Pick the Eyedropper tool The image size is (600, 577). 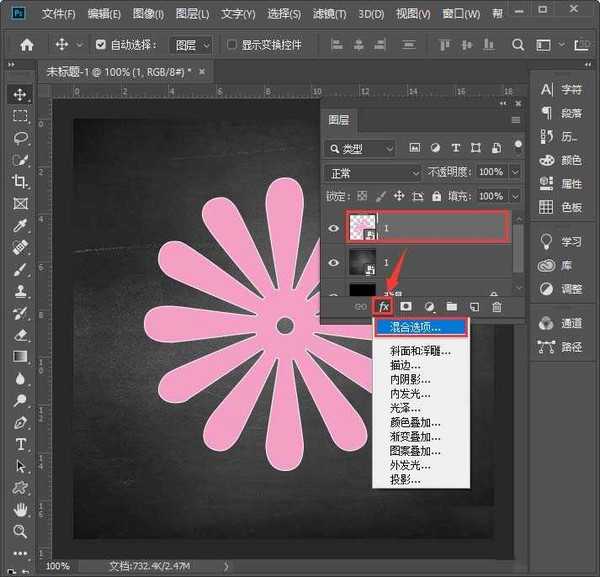point(20,225)
